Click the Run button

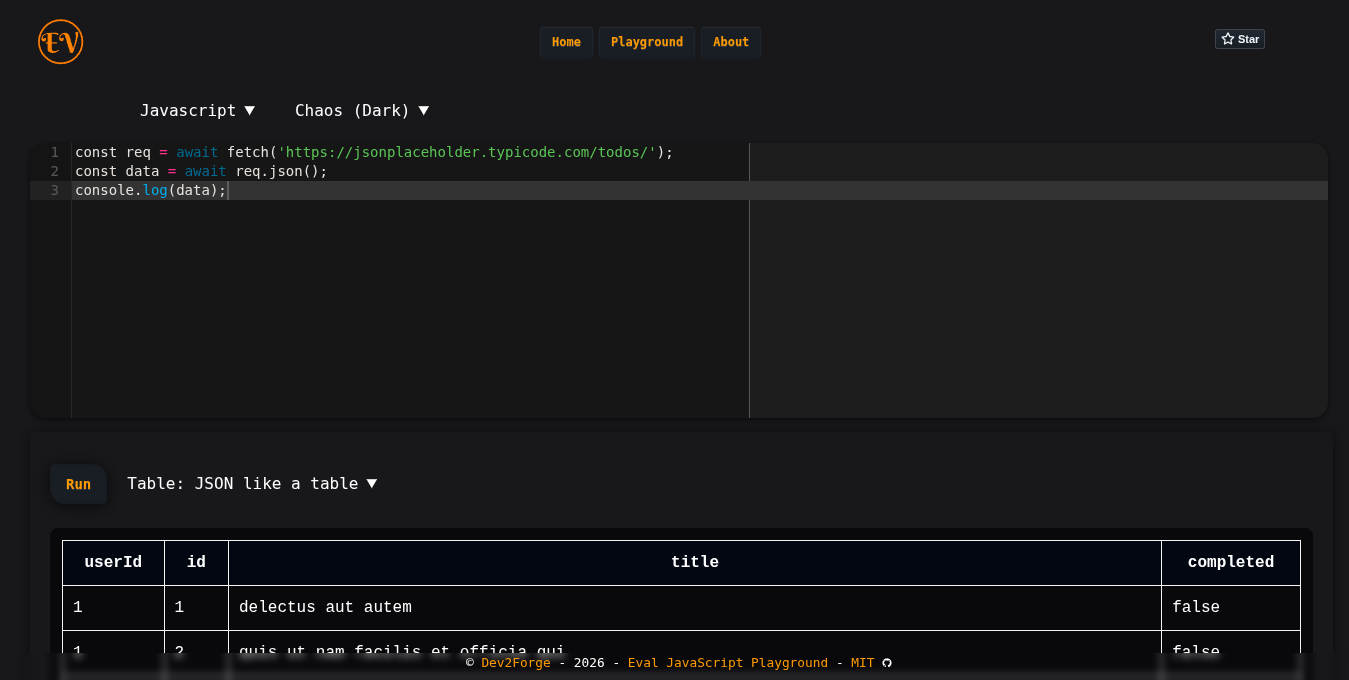[78, 484]
